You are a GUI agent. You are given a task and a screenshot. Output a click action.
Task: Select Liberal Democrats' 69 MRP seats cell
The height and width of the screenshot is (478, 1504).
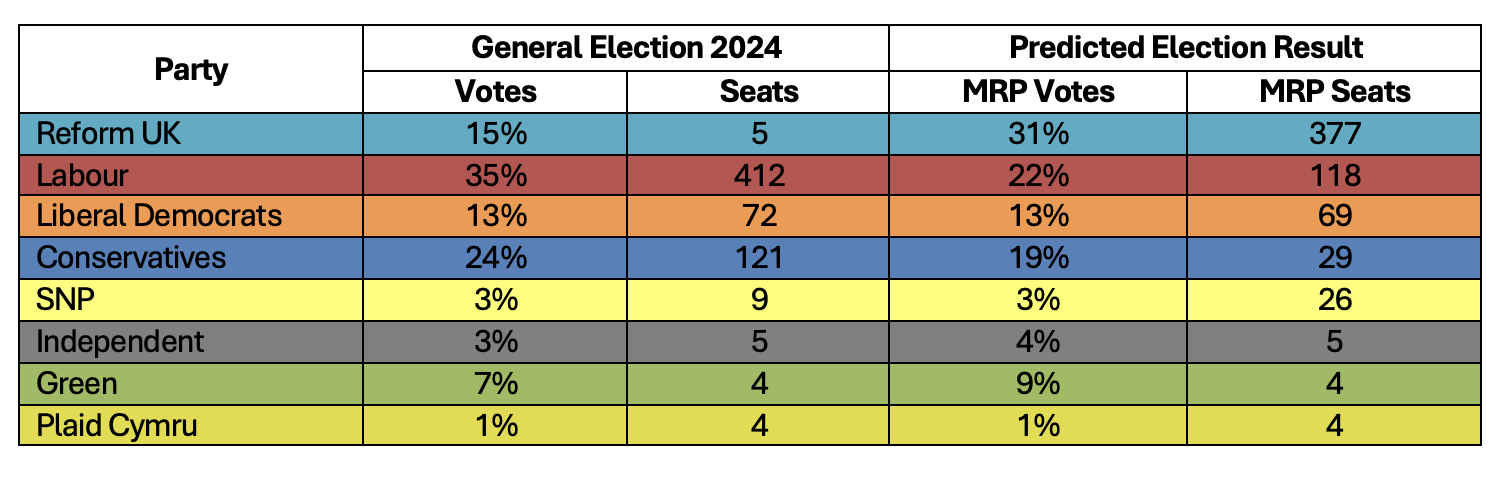[1333, 216]
